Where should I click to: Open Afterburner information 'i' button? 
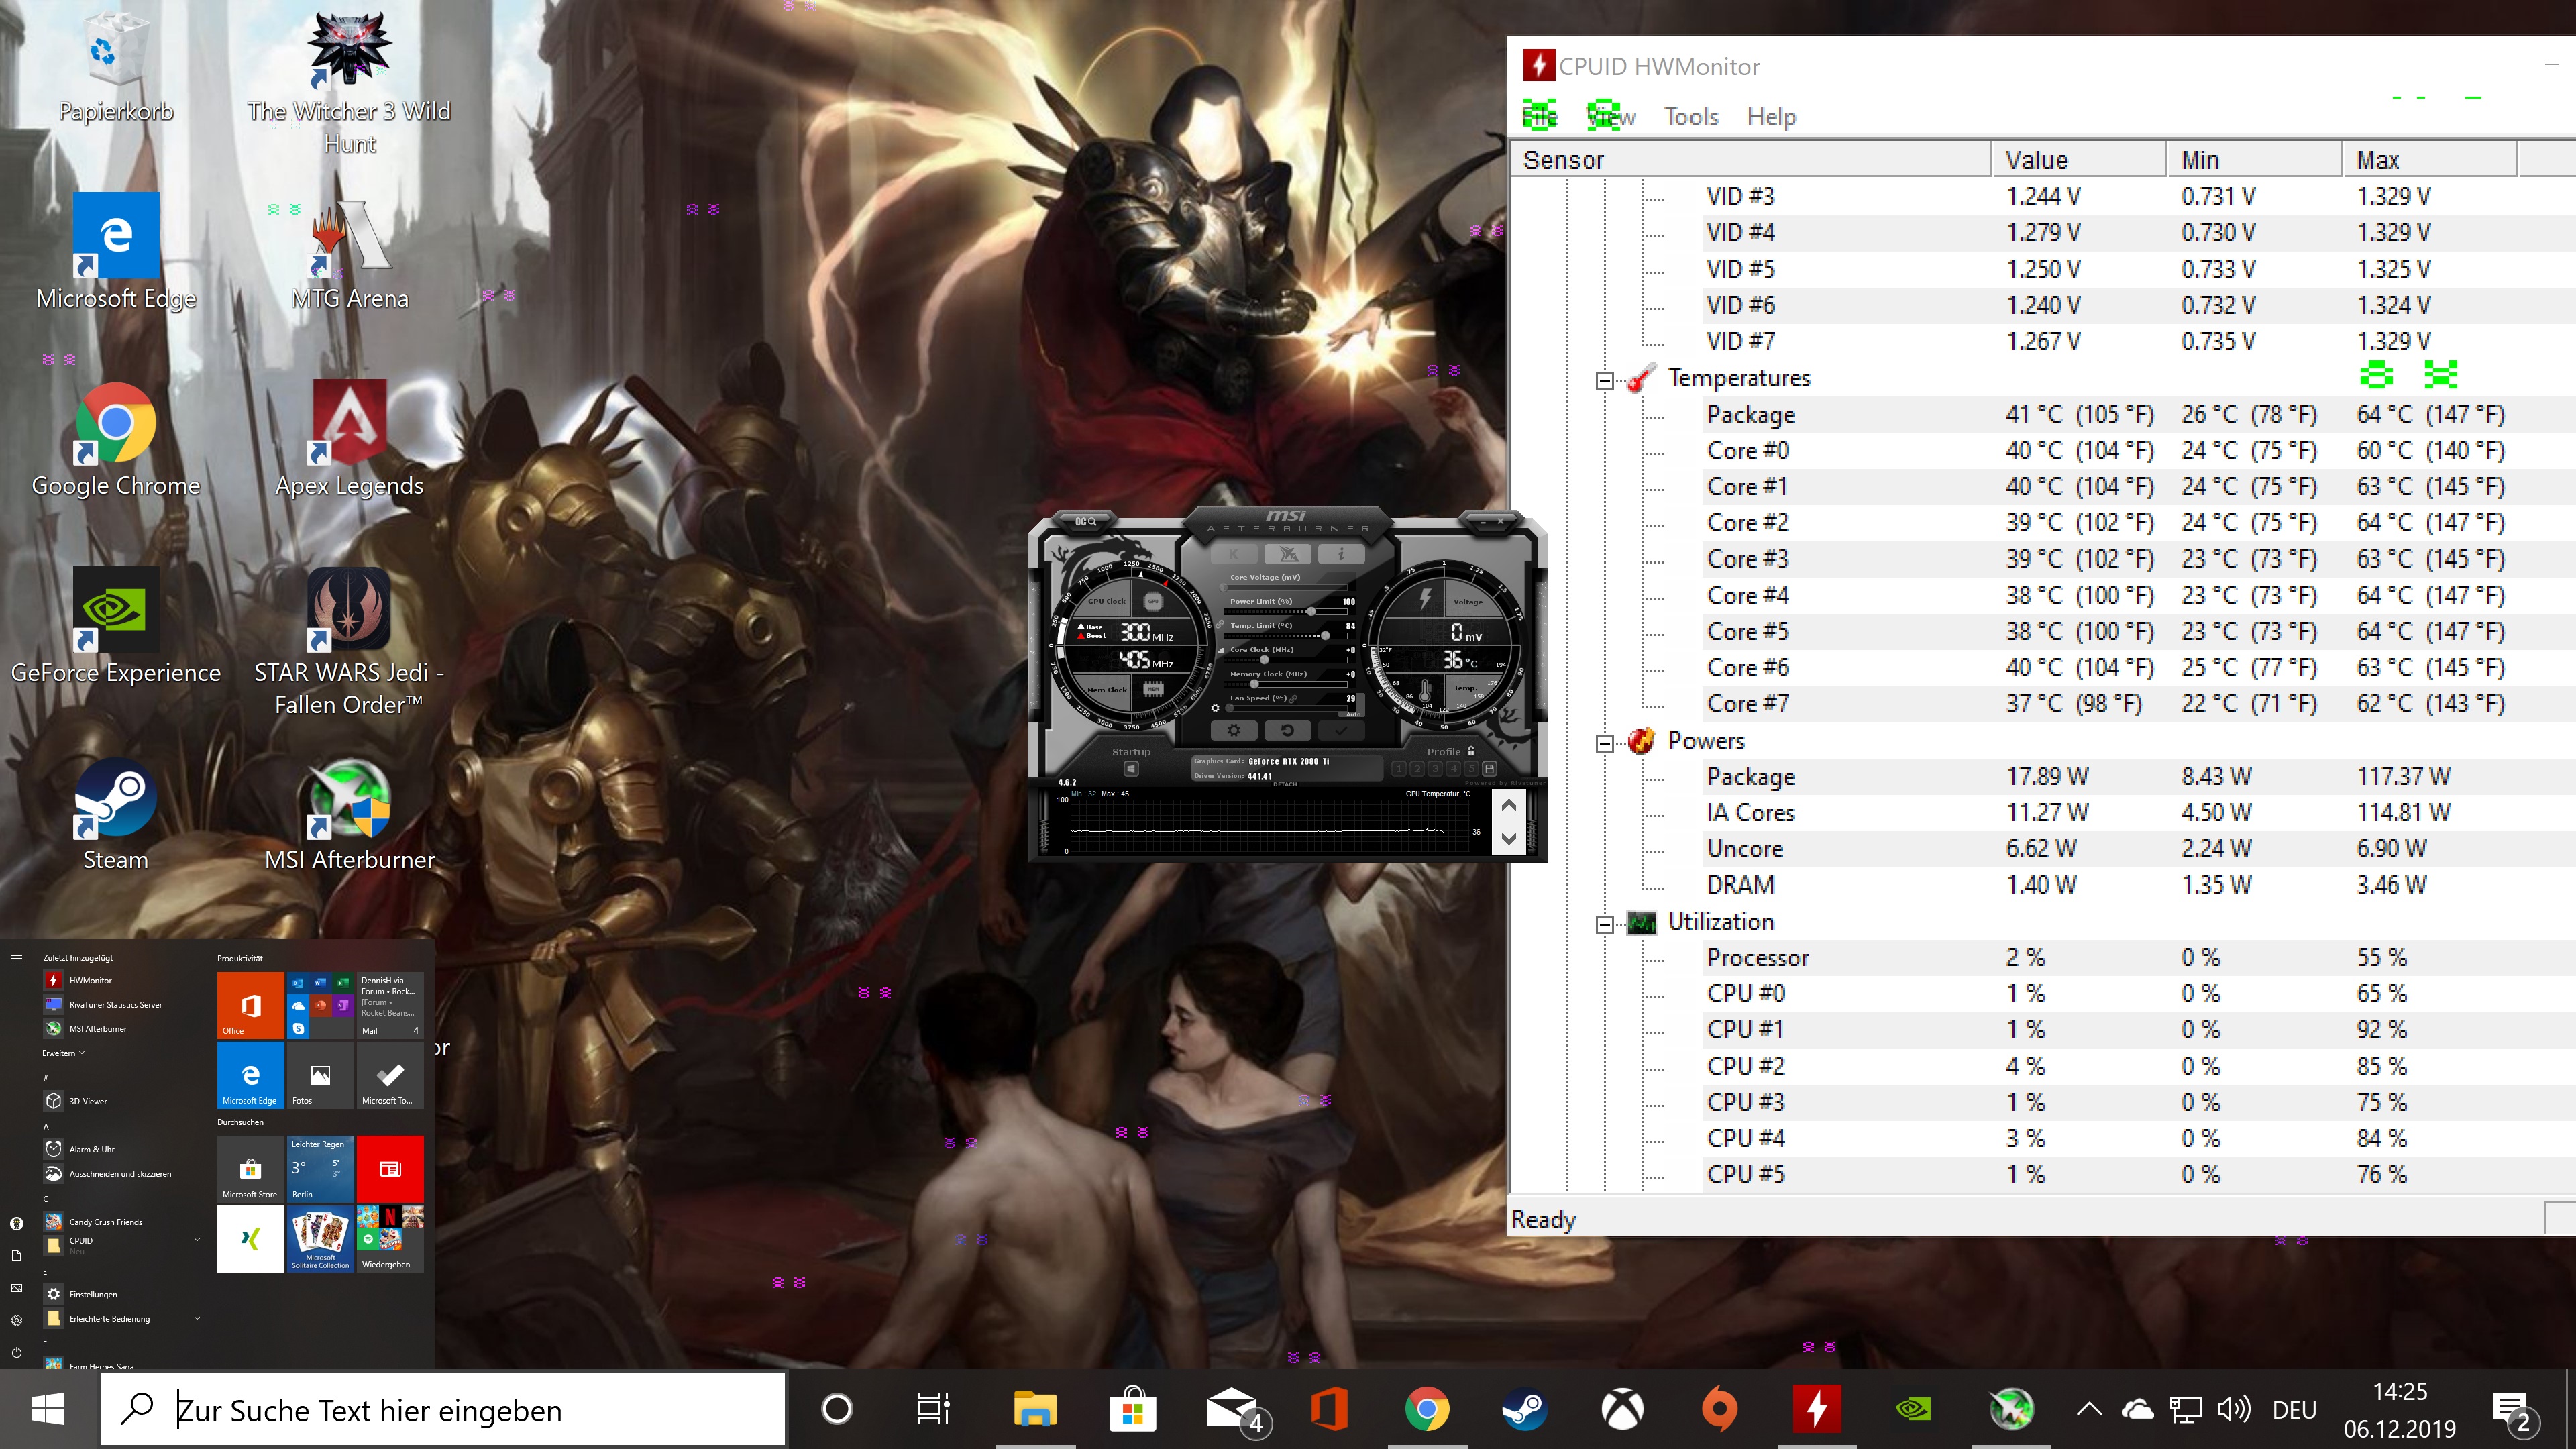pos(1341,554)
